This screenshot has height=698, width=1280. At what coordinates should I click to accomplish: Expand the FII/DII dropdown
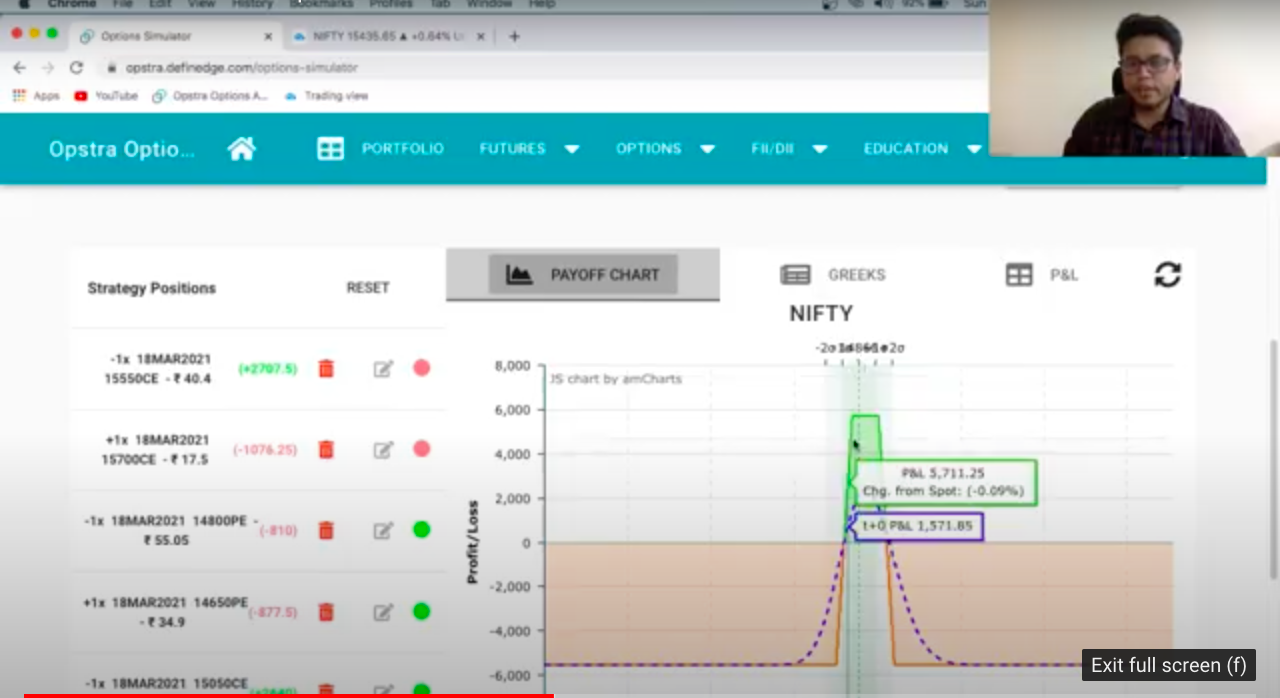[x=789, y=149]
